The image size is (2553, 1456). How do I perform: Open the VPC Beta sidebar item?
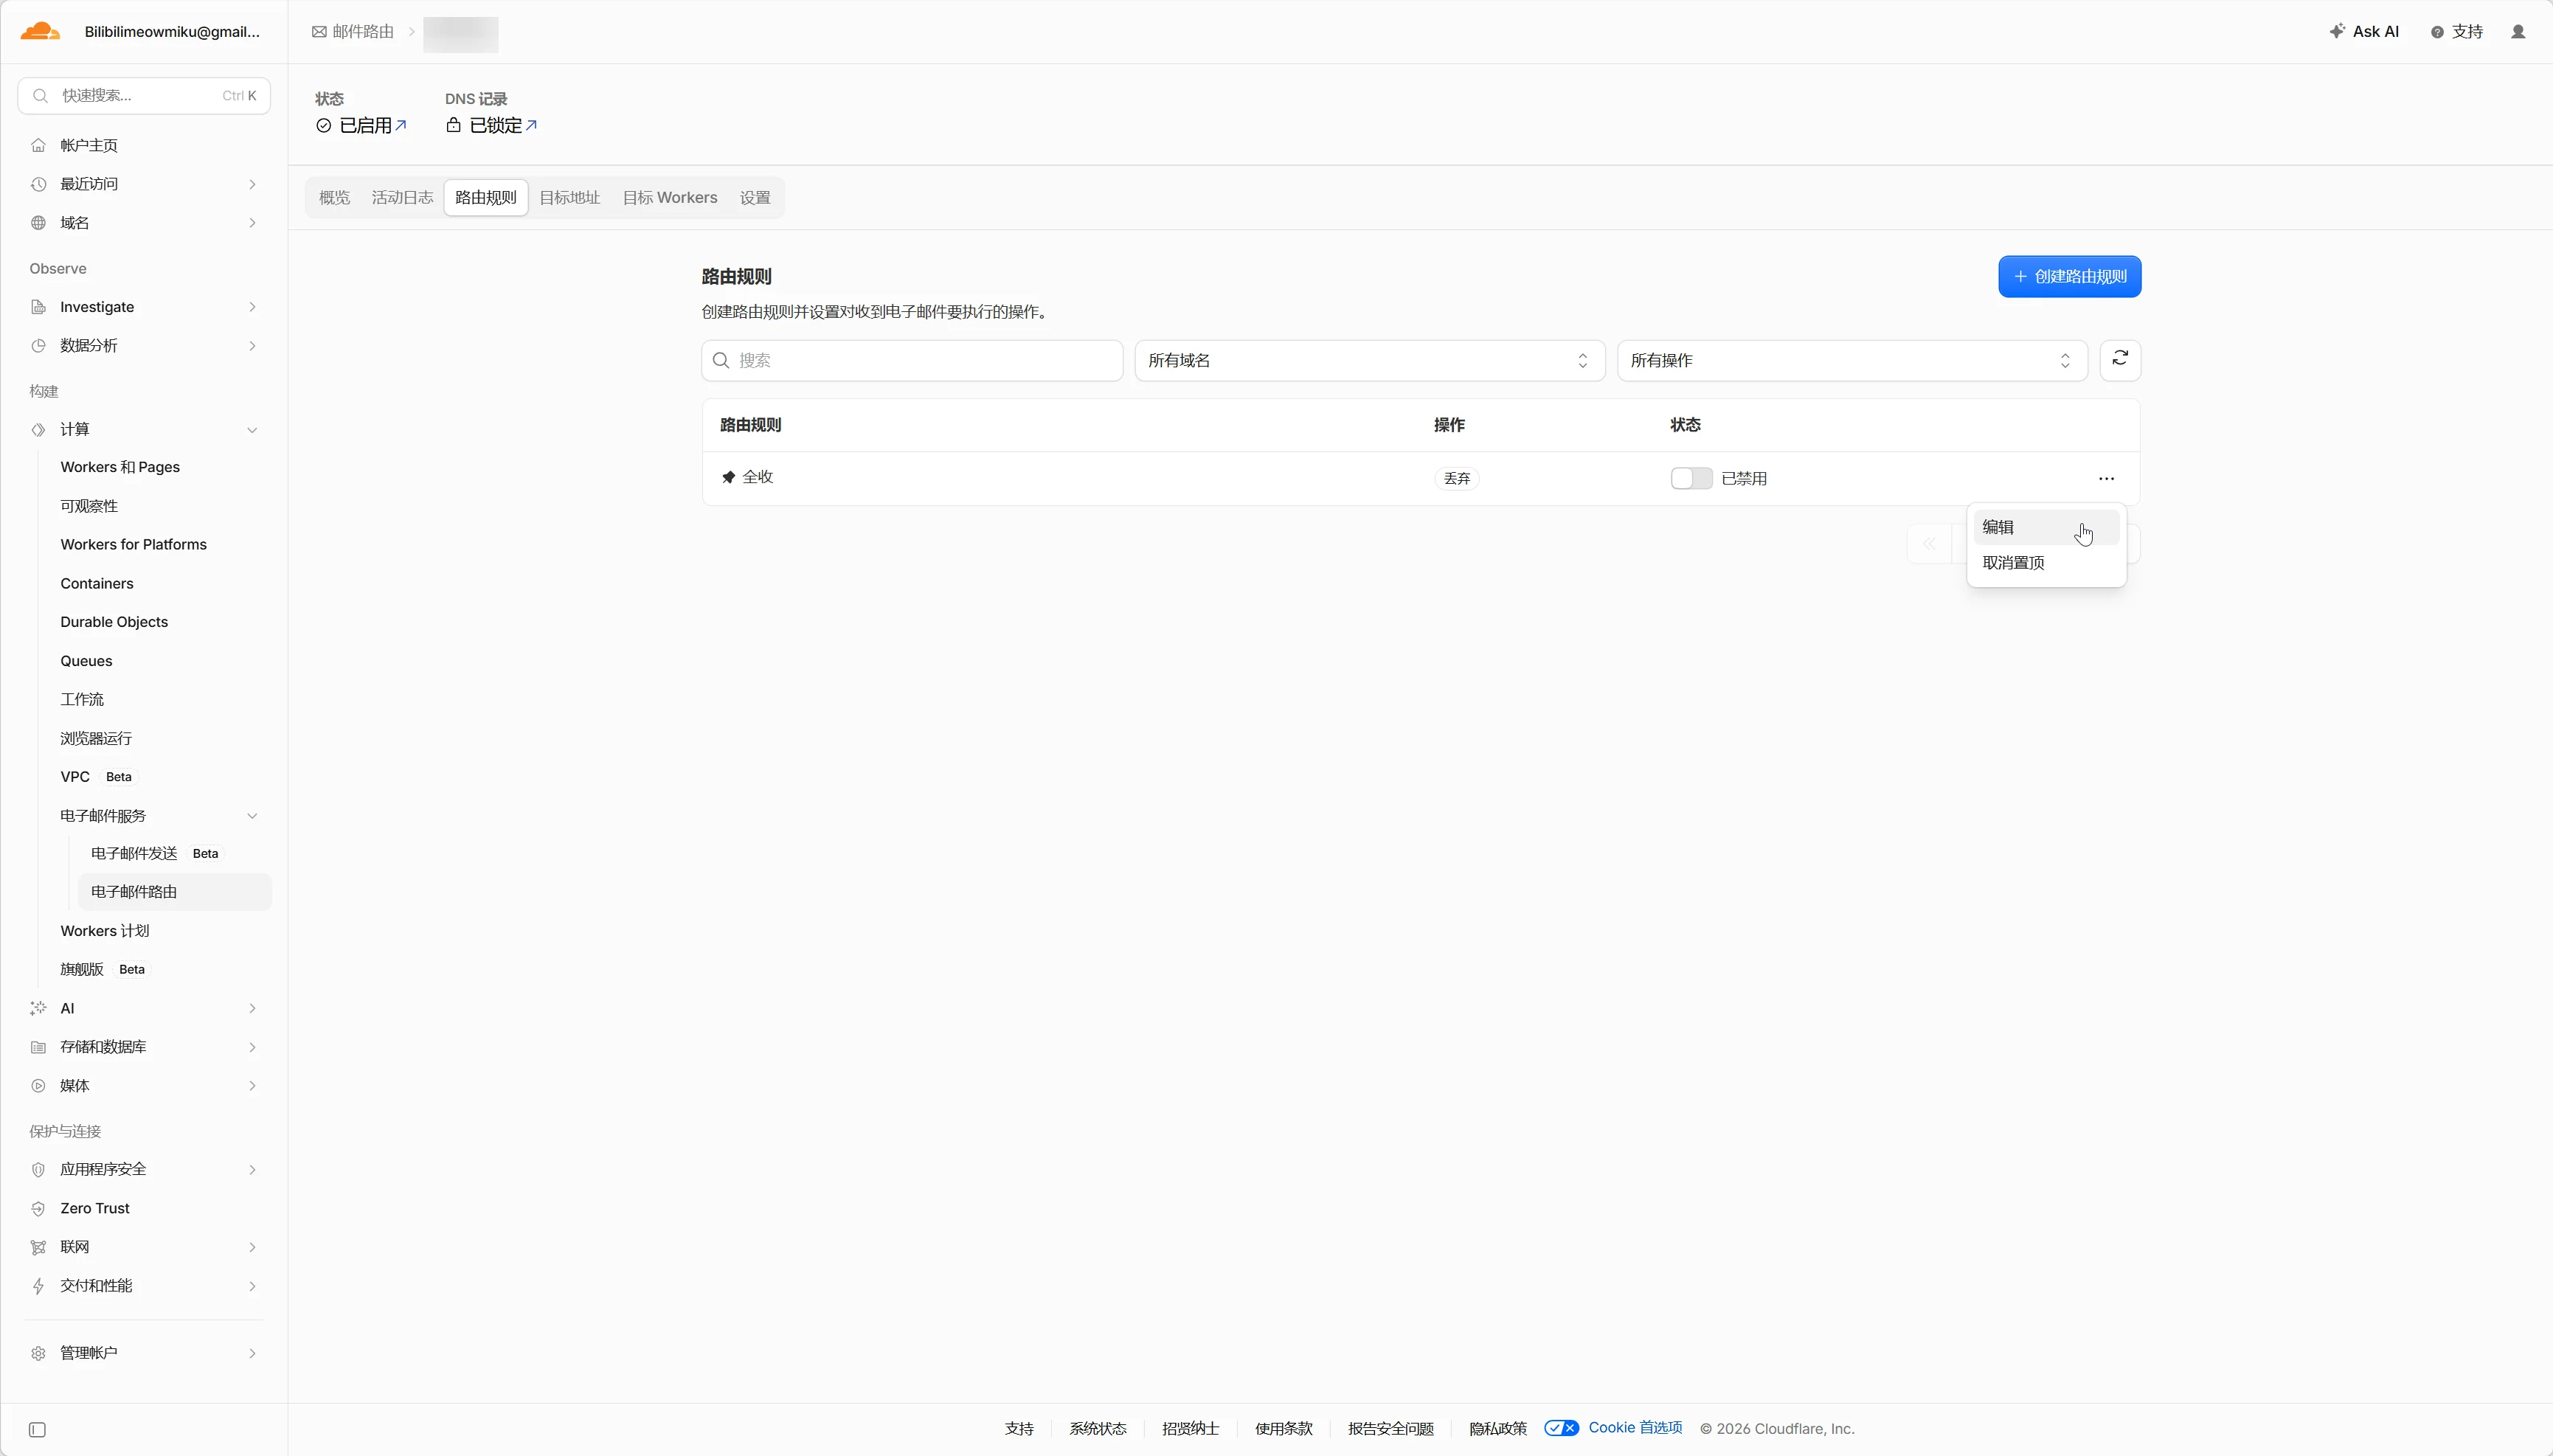coord(97,777)
